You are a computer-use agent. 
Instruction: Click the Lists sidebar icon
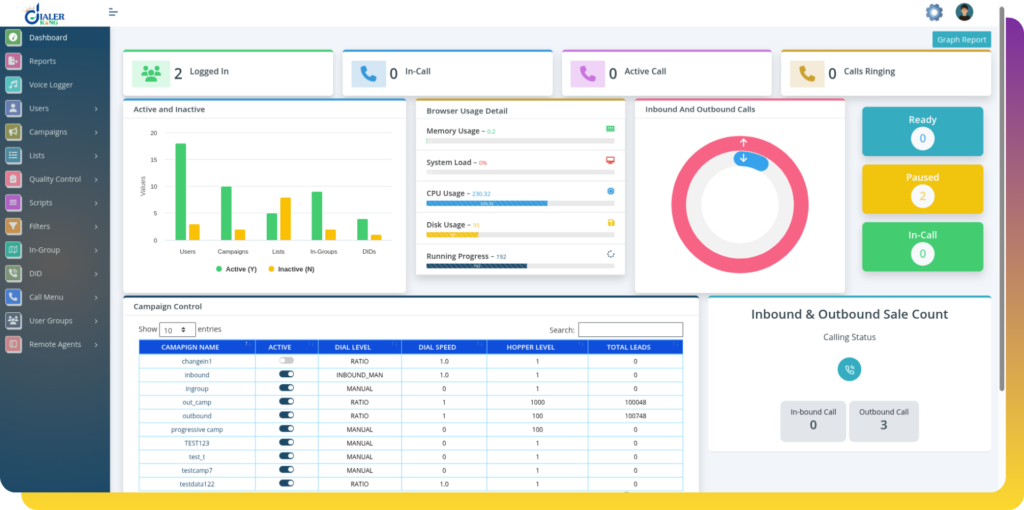(x=14, y=155)
